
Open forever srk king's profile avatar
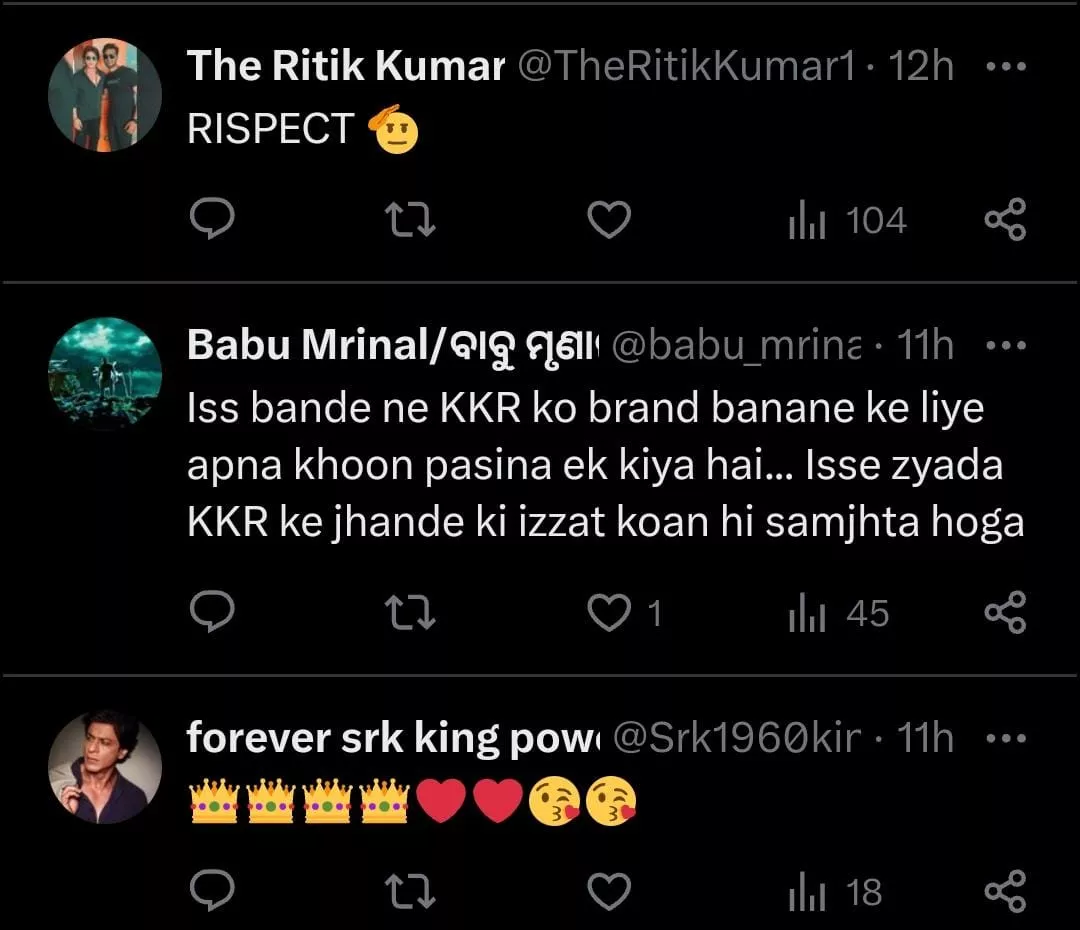click(105, 767)
